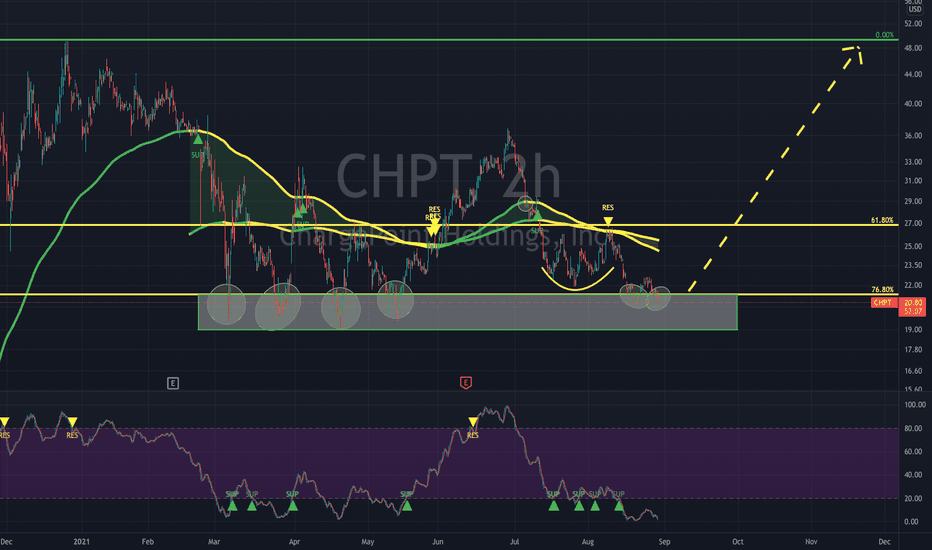The image size is (932, 550).
Task: Click the 0.00 oscillator scale value
Action: [x=911, y=522]
